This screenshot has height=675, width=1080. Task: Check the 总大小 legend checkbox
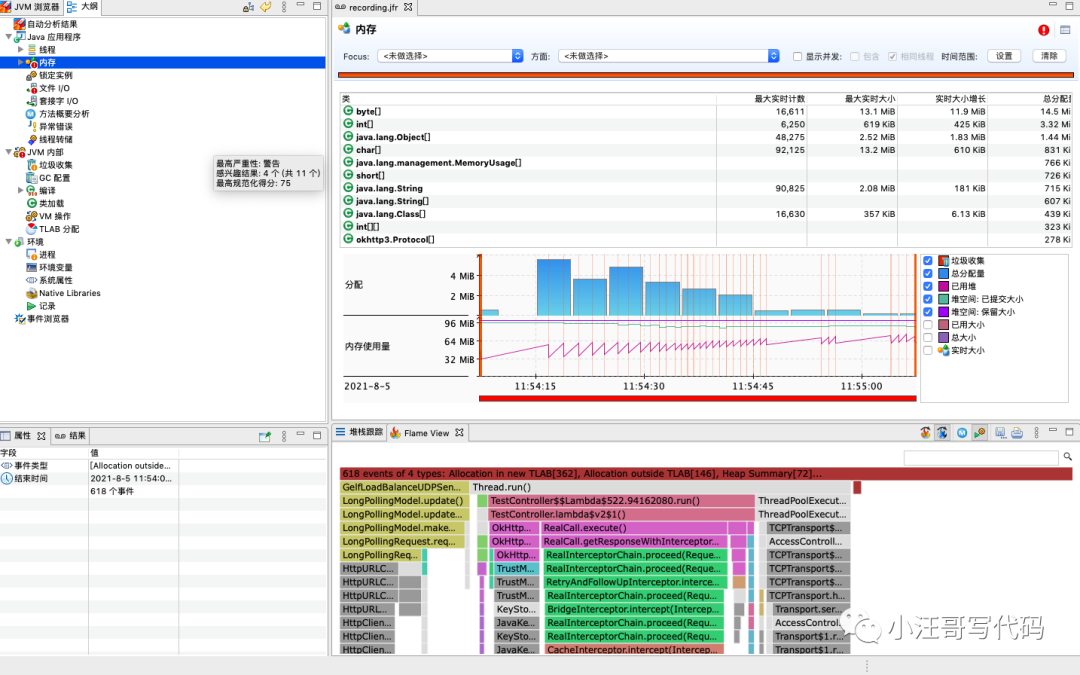click(928, 338)
